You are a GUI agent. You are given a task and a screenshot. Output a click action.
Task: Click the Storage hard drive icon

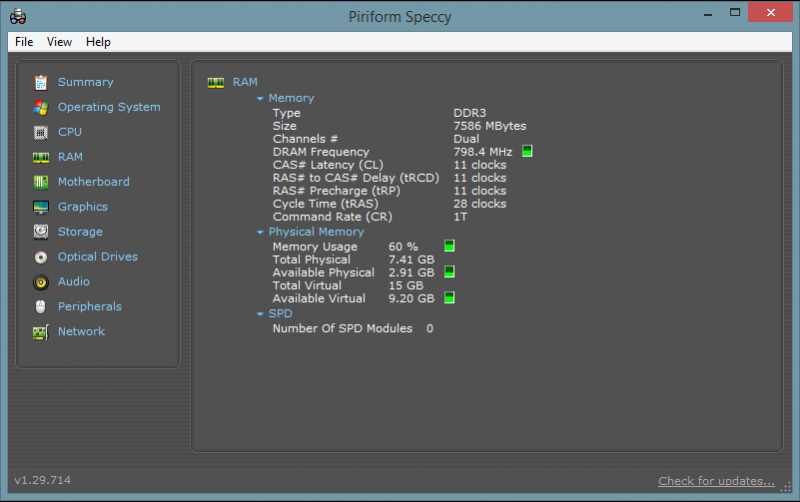[41, 232]
